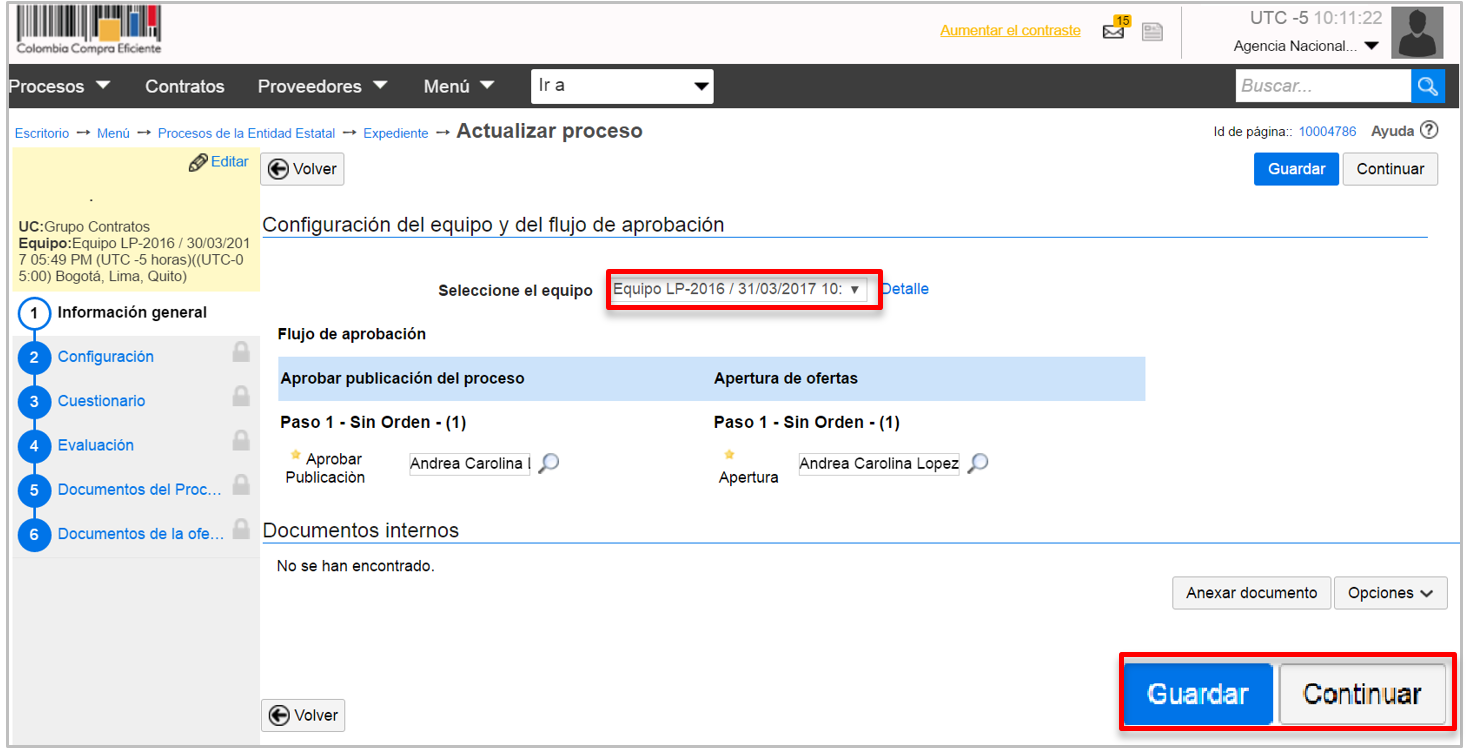This screenshot has width=1467, height=749.
Task: Expand the Agencia Nacional account dropdown
Action: (x=1306, y=46)
